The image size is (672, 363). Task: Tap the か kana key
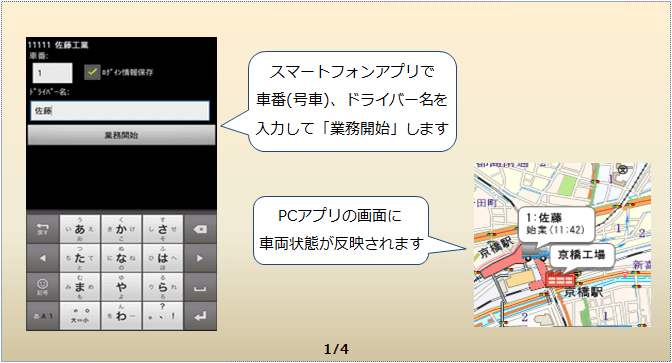121,229
